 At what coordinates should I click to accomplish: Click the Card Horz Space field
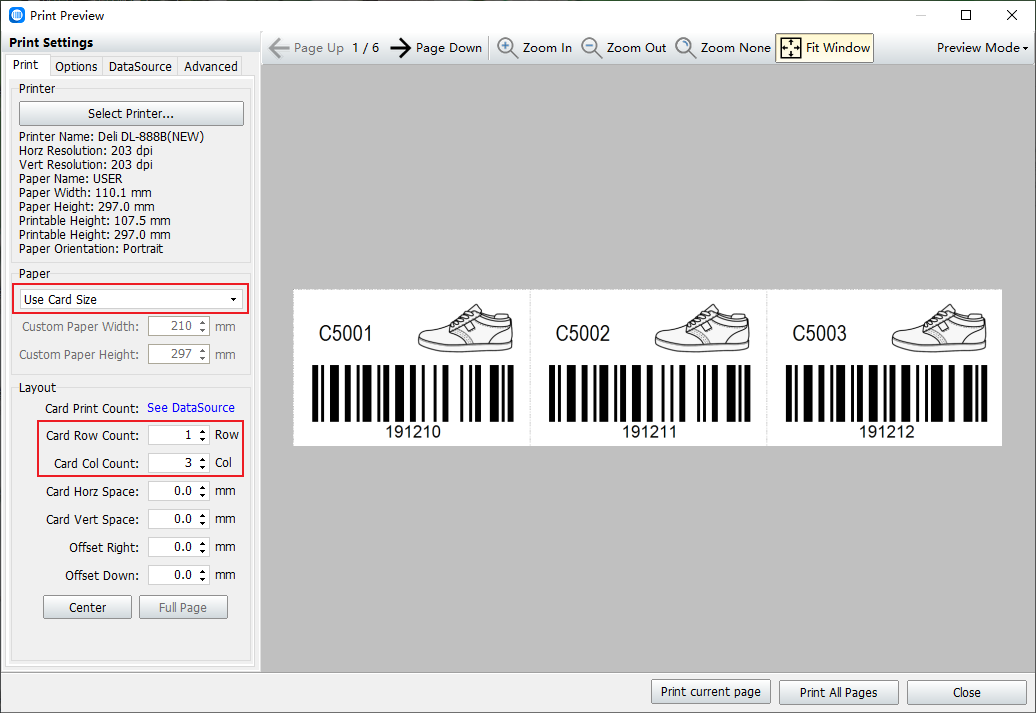click(x=173, y=491)
